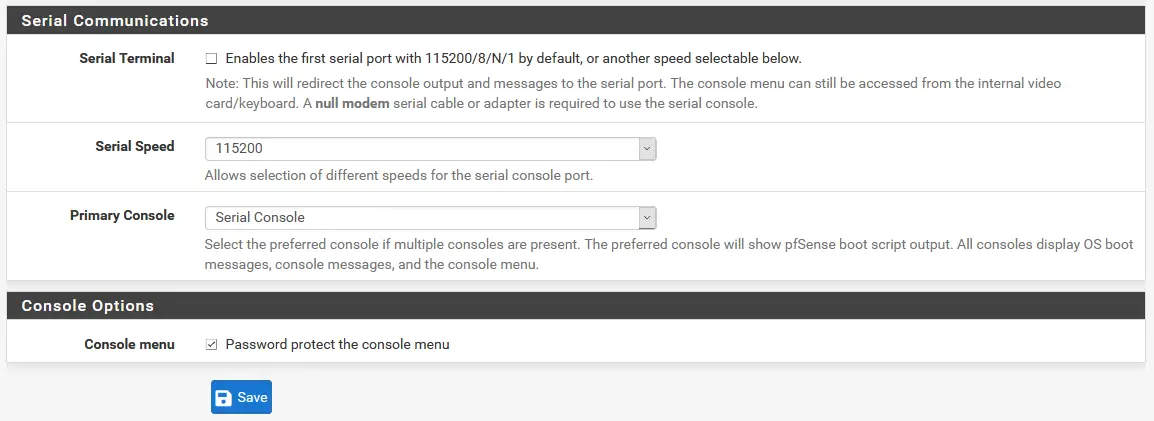The height and width of the screenshot is (421, 1154).
Task: Click the arrow on the Serial Speed selector
Action: 647,149
